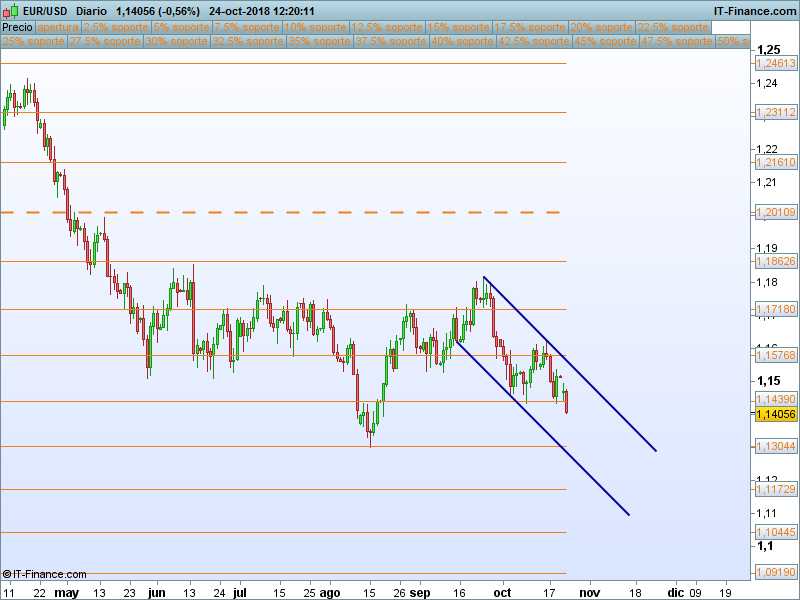Select the 47.5% soporte label
The height and width of the screenshot is (600, 800).
677,41
